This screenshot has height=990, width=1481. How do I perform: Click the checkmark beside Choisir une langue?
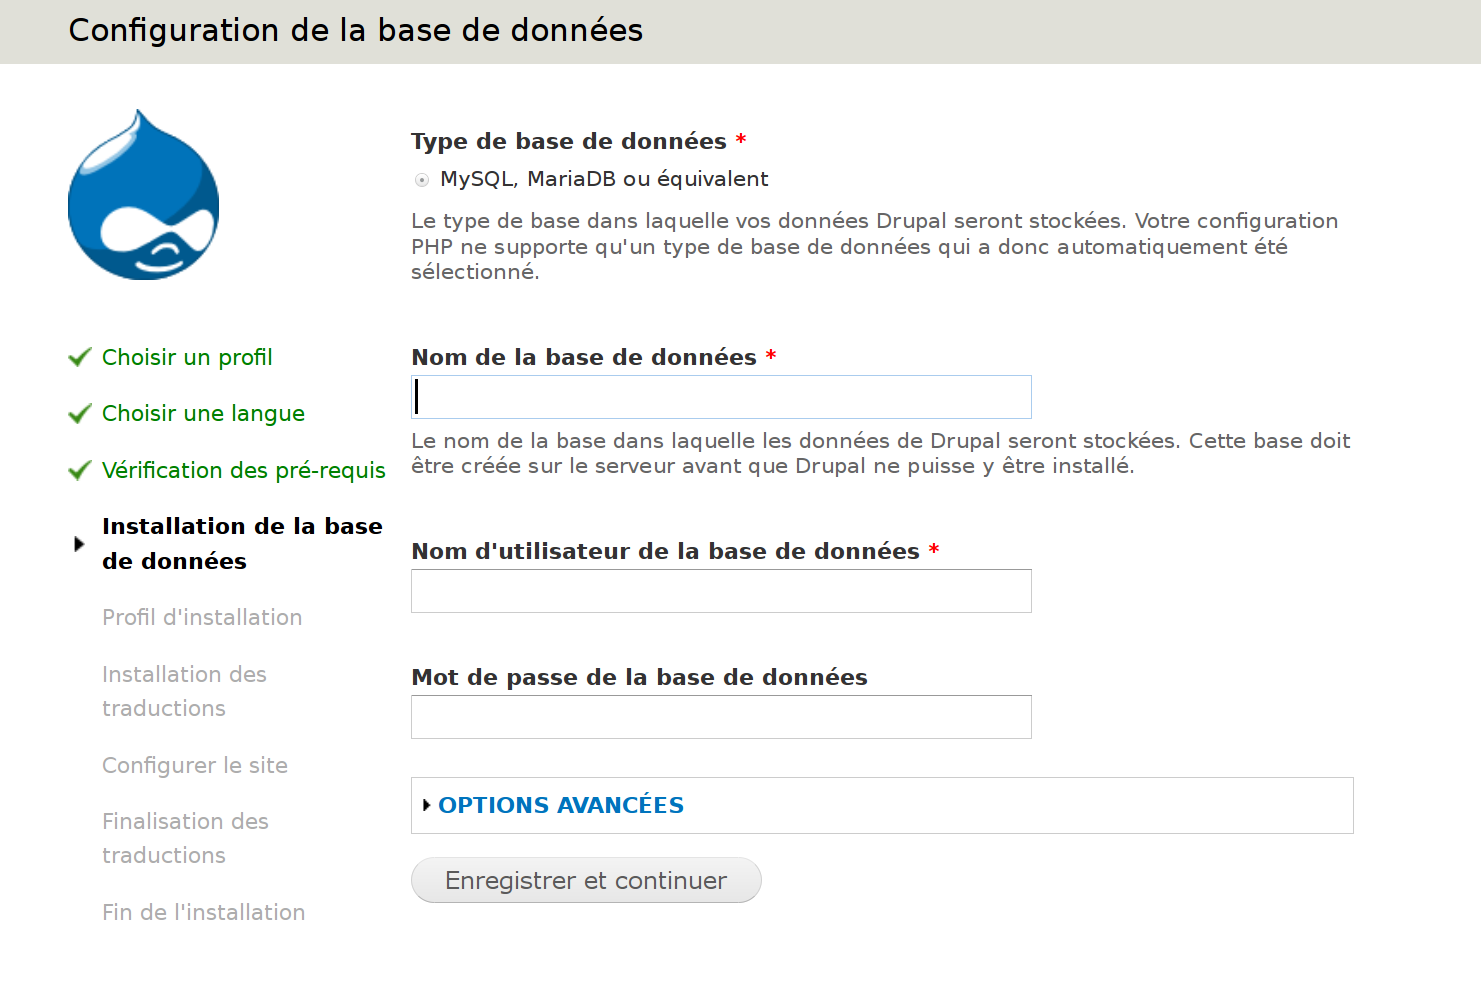[x=80, y=414]
